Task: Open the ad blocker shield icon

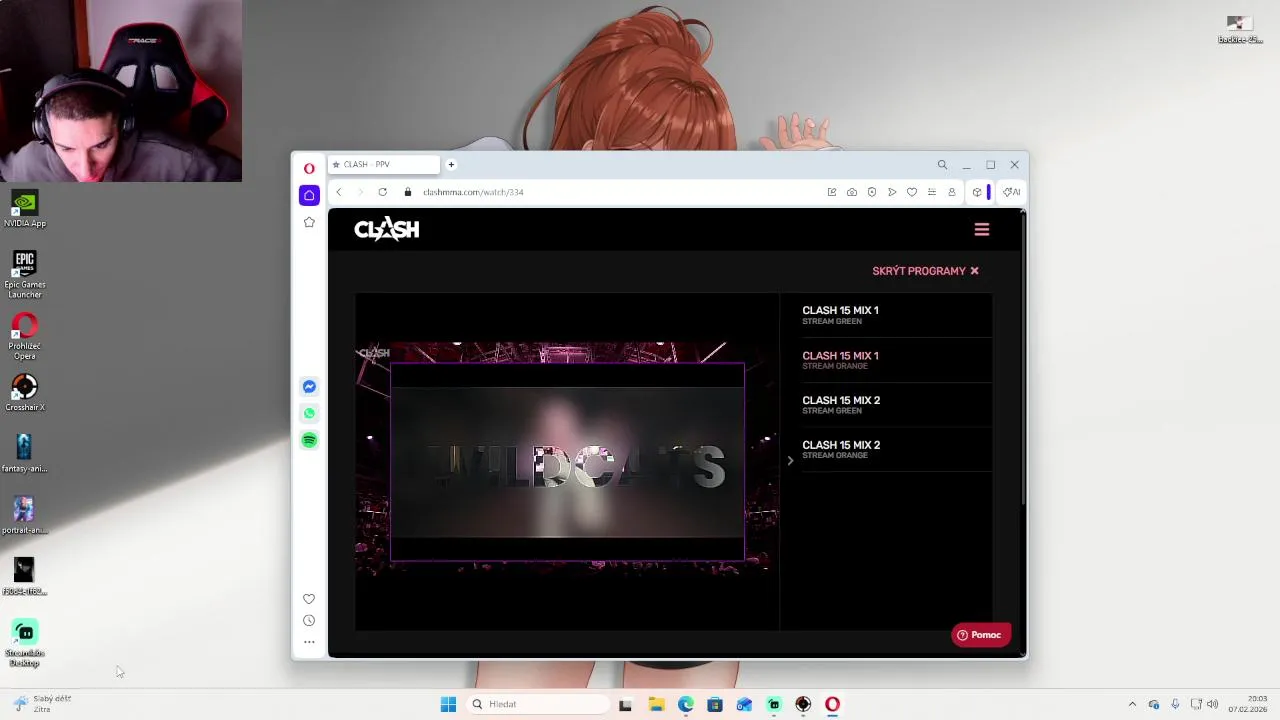Action: click(x=871, y=192)
